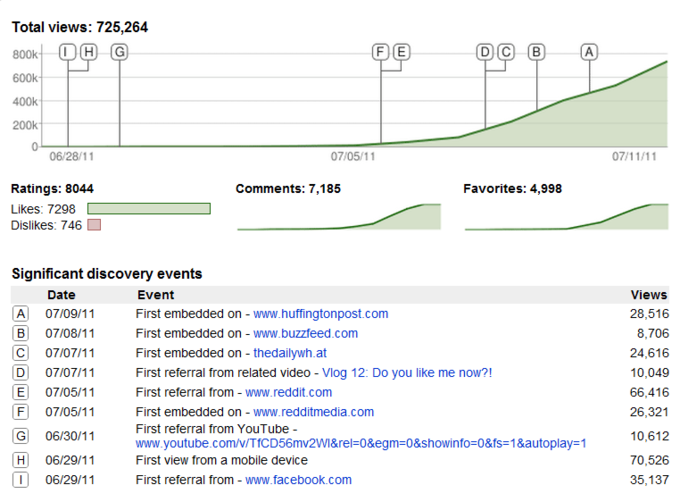
Task: Open the Vlog 12: Do you like me now?! link
Action: coord(407,373)
